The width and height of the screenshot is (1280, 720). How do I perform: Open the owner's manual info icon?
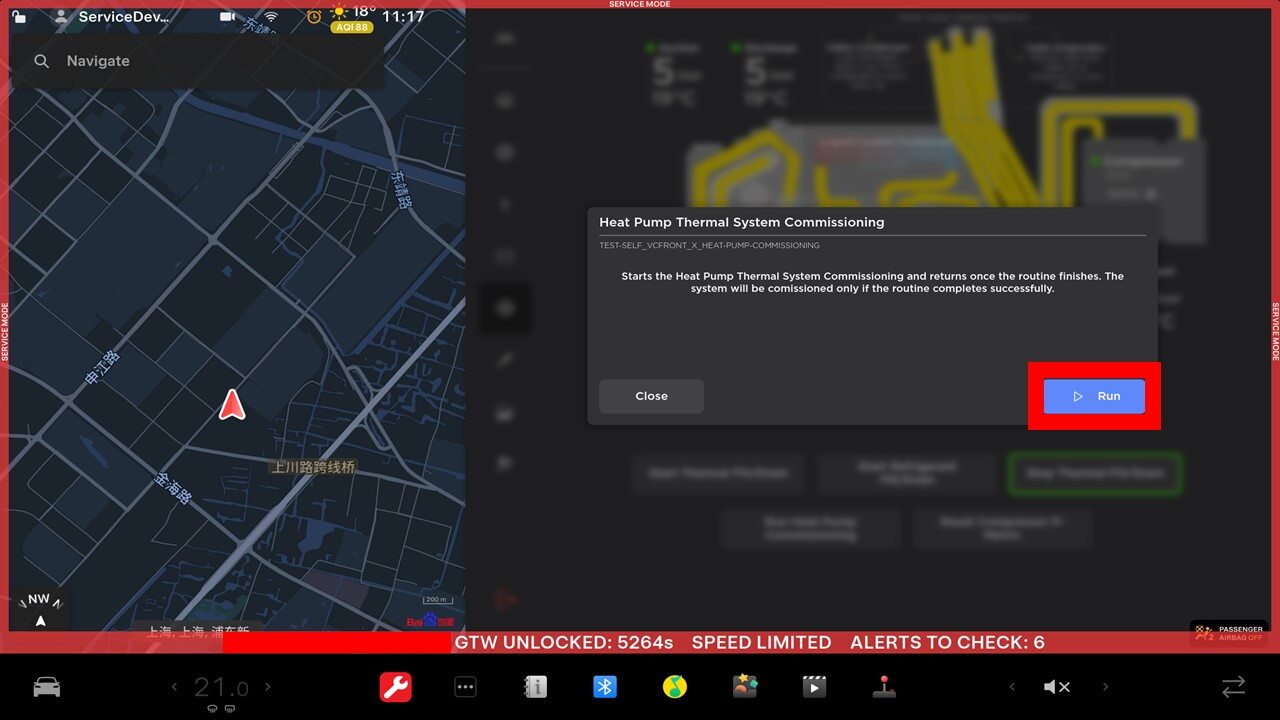tap(535, 687)
